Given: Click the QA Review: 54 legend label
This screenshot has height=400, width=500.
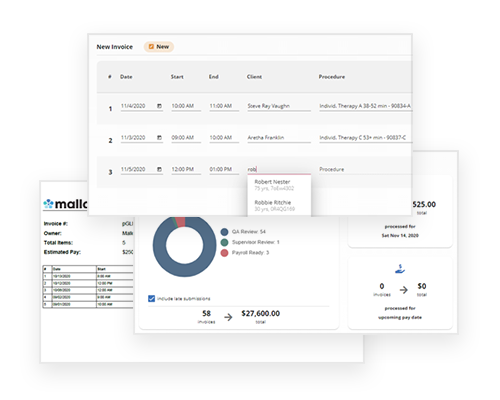Looking at the screenshot, I should [x=249, y=232].
